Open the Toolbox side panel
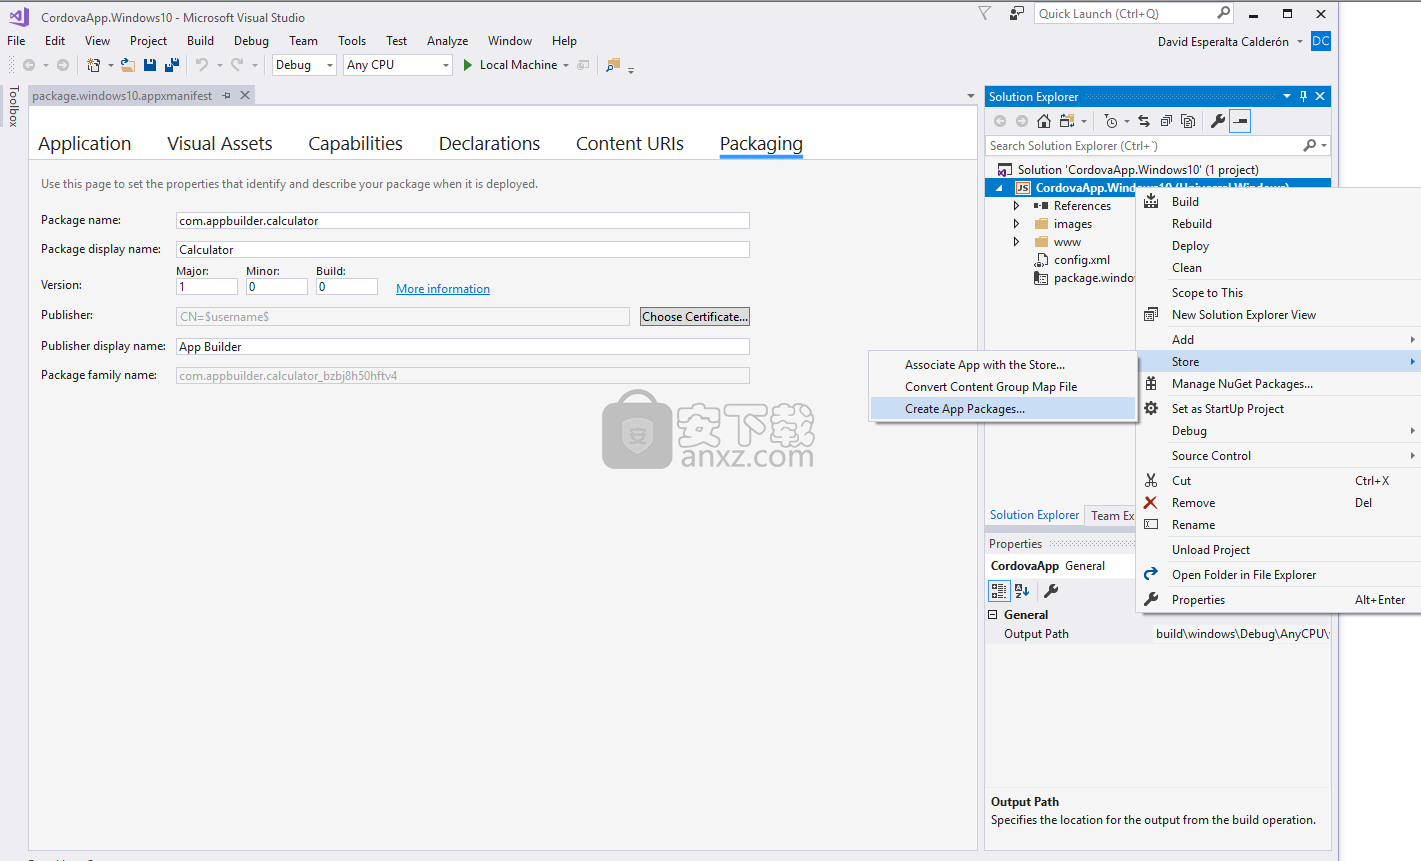The width and height of the screenshot is (1421, 861). click(13, 106)
